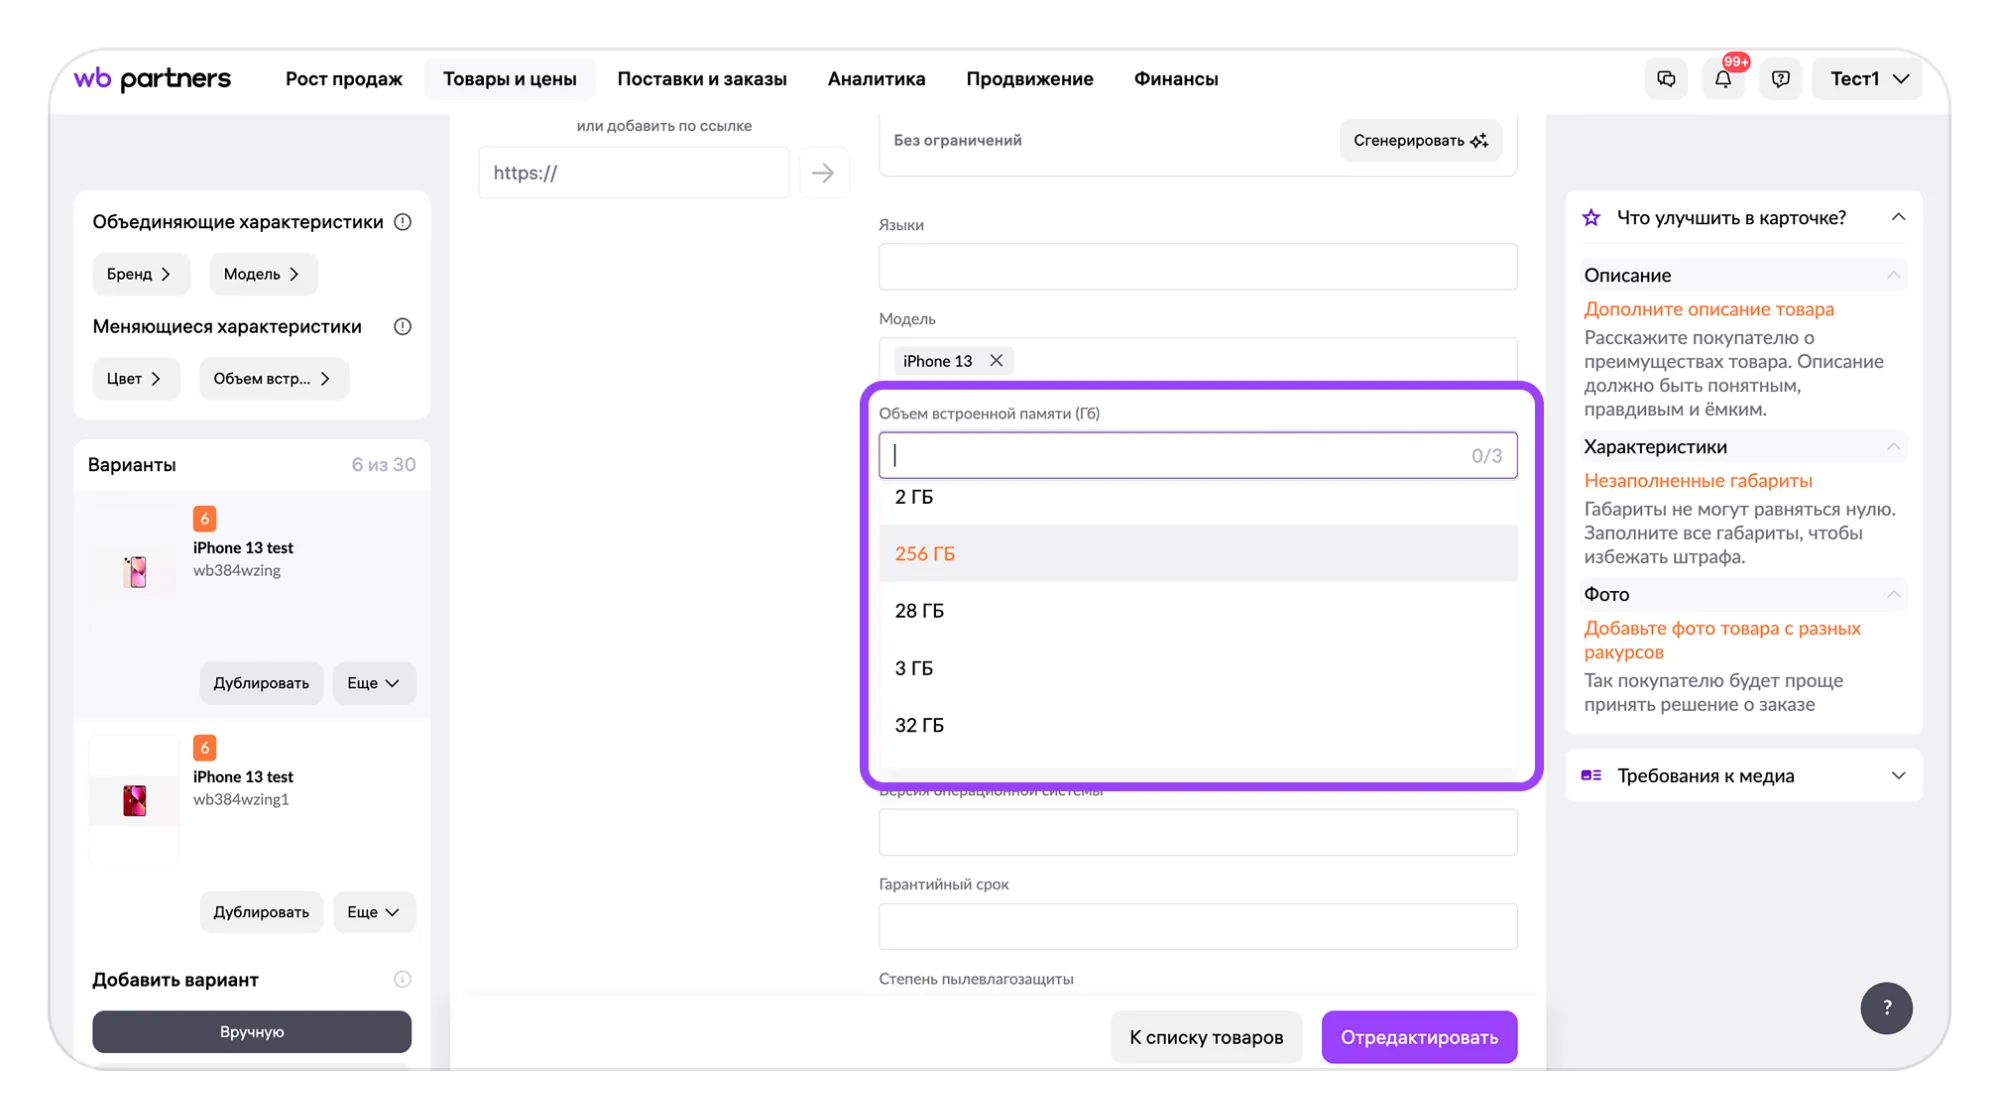
Task: Open Еще menu for wb384wzing variant
Action: [373, 683]
